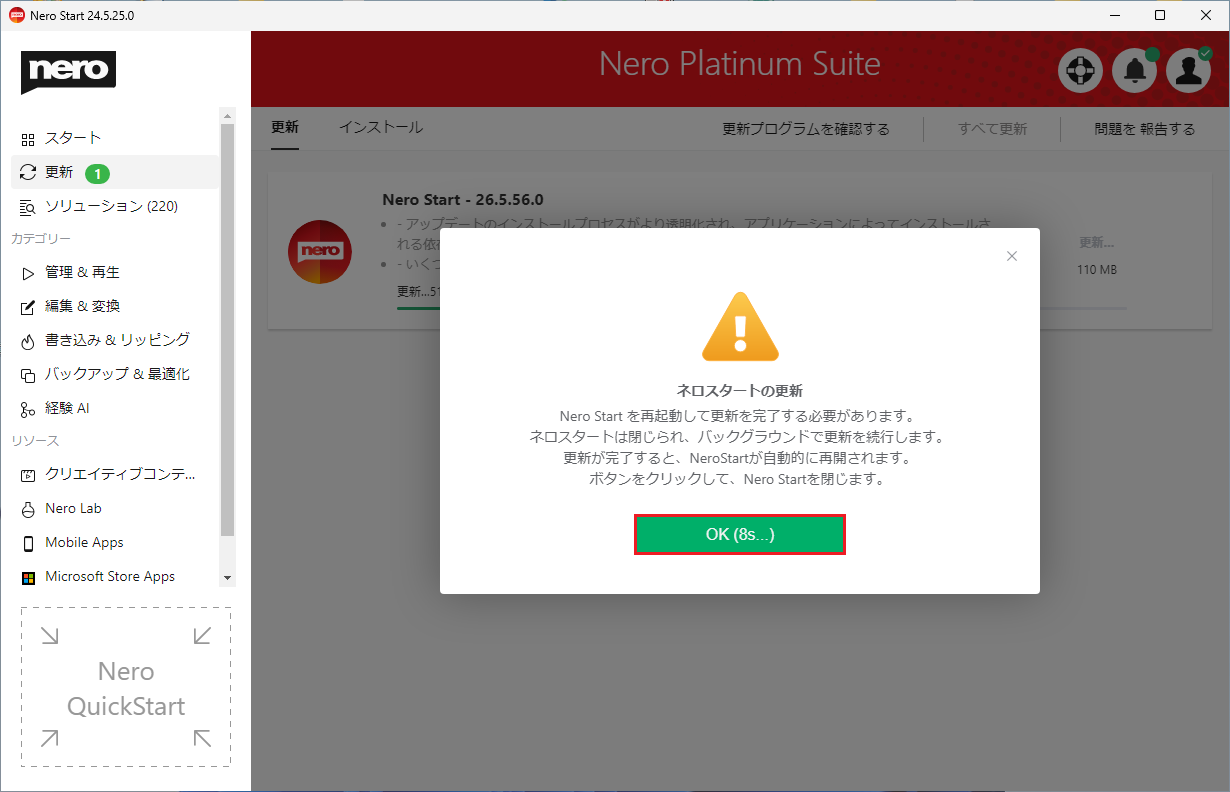
Task: Close the ネロスタートの更新 dialog with the X
Action: coord(1012,256)
